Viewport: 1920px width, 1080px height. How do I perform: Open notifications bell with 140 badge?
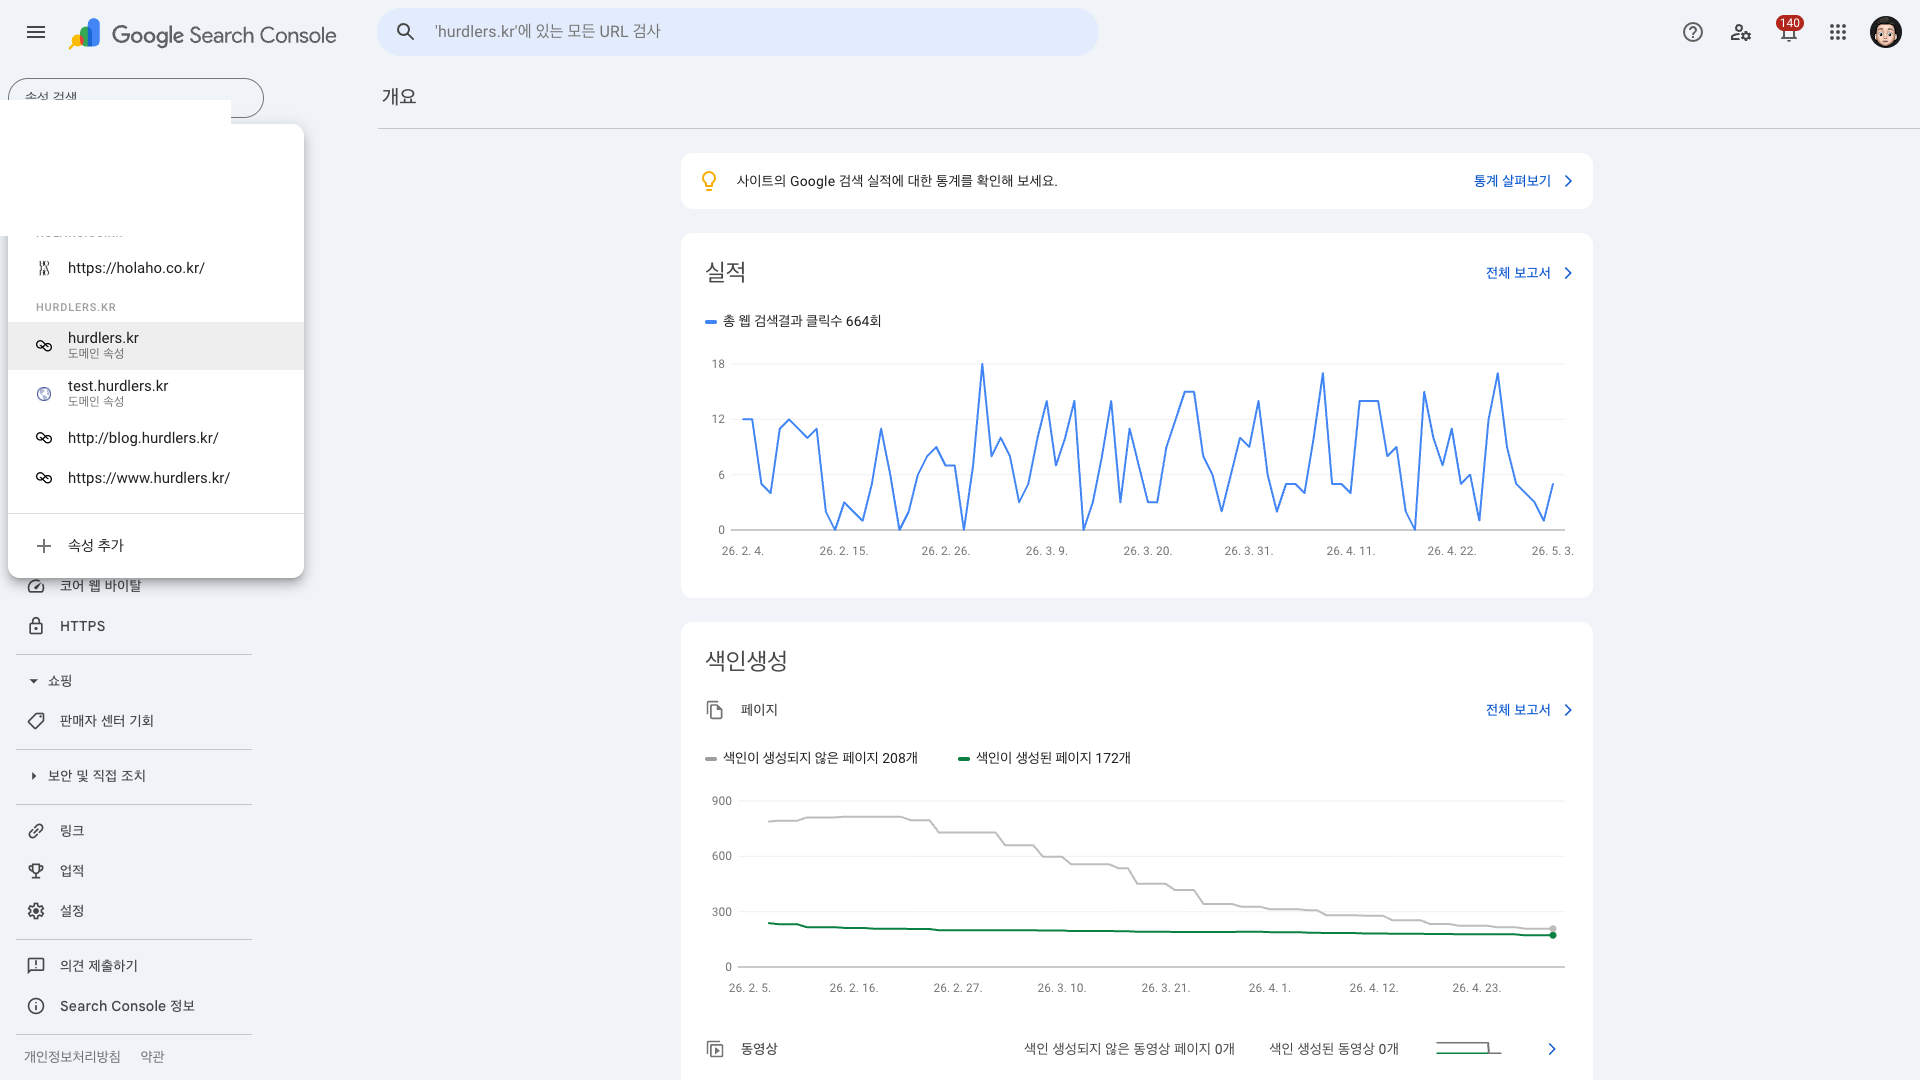[1789, 32]
